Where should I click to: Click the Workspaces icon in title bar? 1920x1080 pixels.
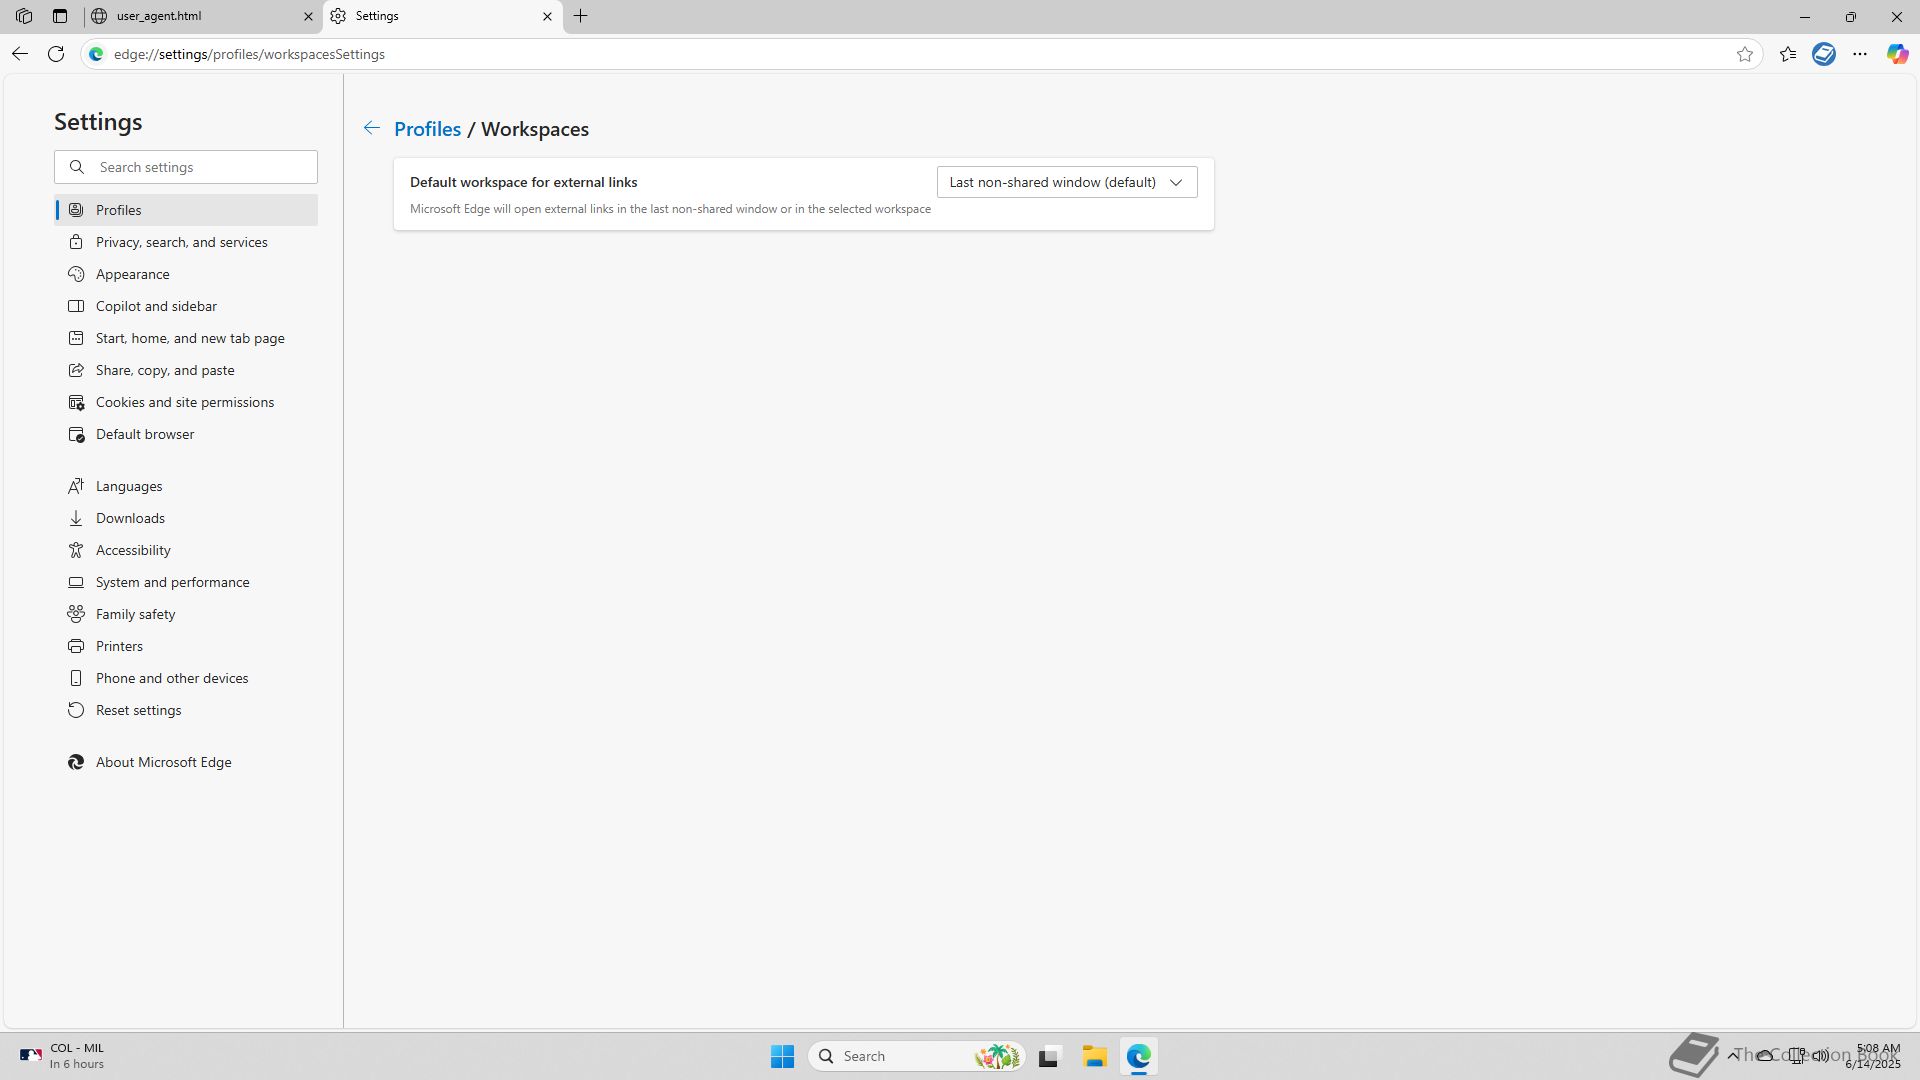point(24,16)
